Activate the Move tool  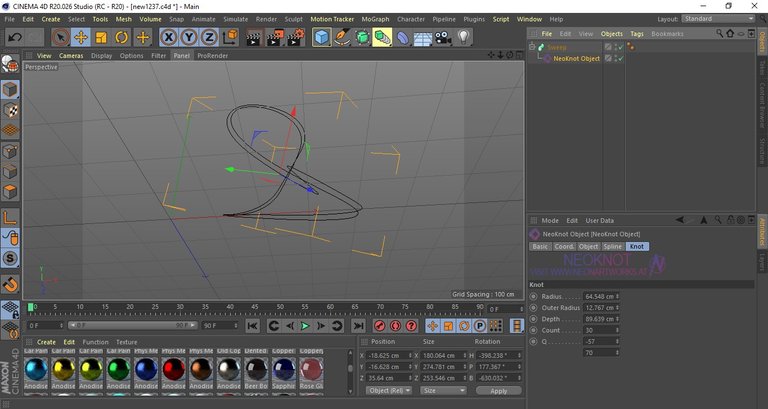(x=81, y=37)
